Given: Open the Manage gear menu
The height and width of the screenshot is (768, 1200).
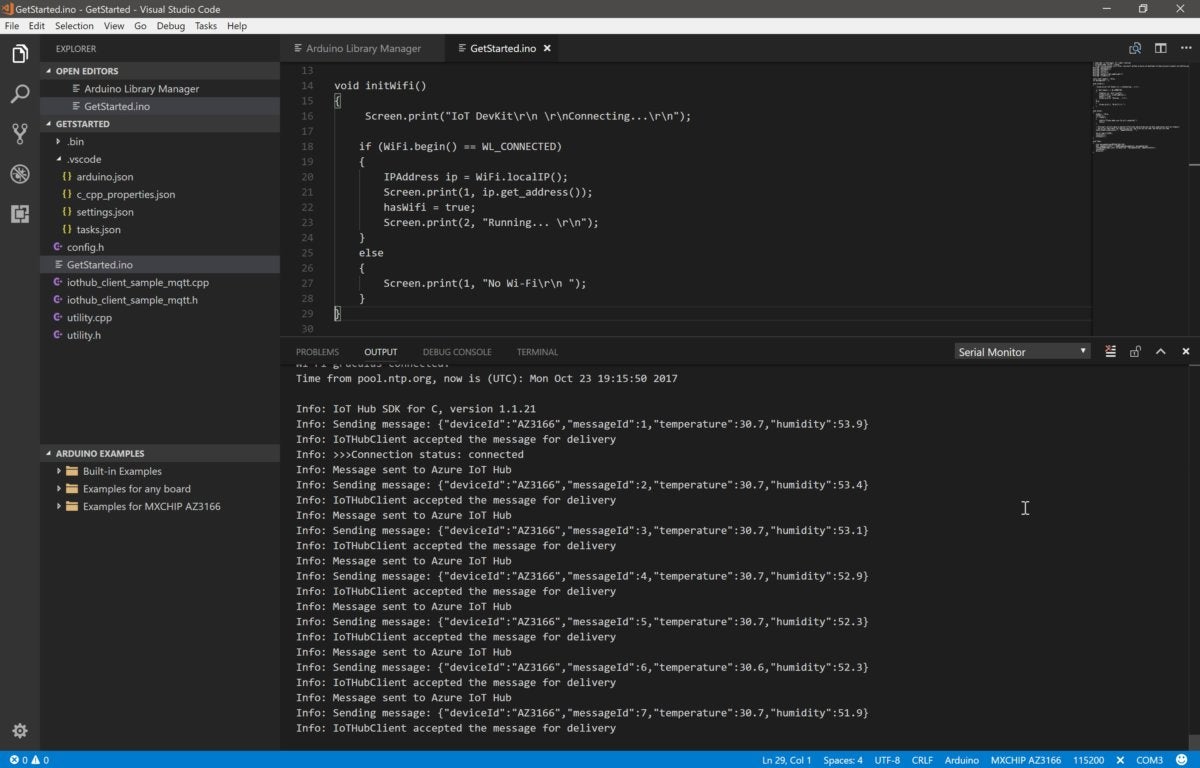Looking at the screenshot, I should click(x=19, y=731).
